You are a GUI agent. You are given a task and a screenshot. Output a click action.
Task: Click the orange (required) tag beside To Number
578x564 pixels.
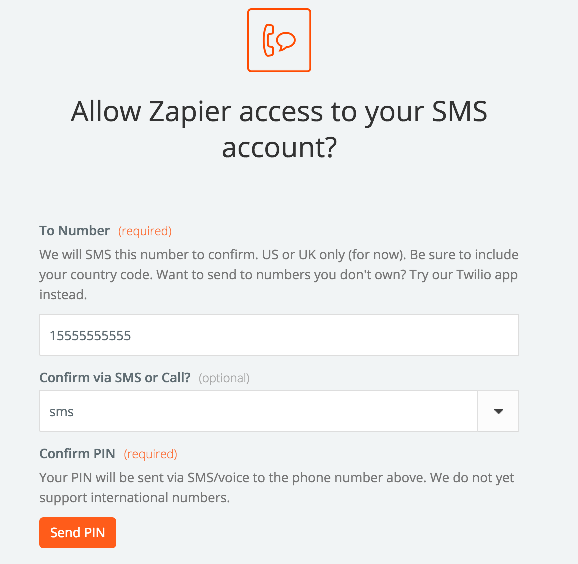pyautogui.click(x=145, y=231)
